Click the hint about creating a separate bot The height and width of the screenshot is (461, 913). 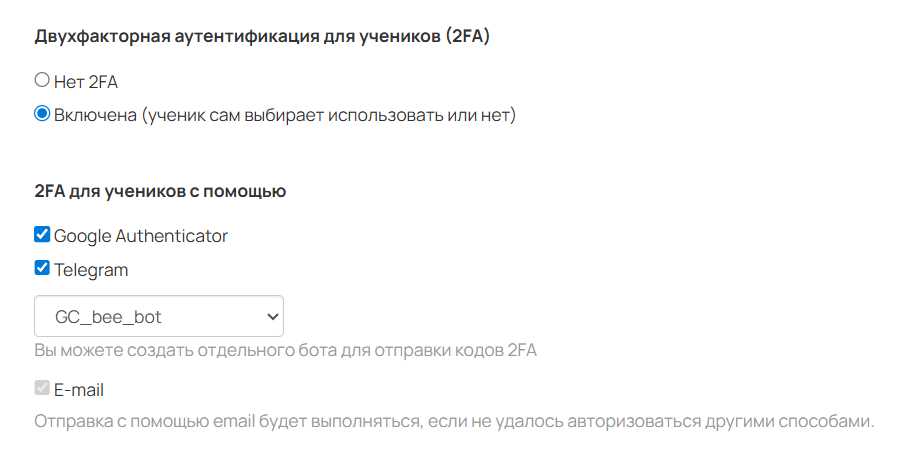285,351
